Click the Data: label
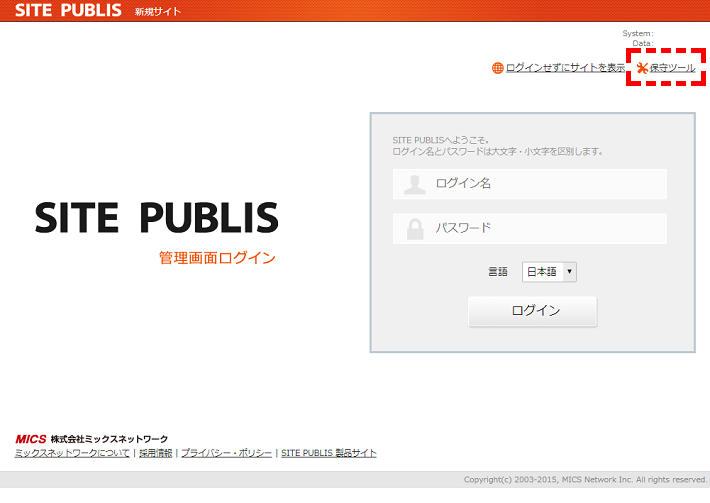 pyautogui.click(x=643, y=43)
